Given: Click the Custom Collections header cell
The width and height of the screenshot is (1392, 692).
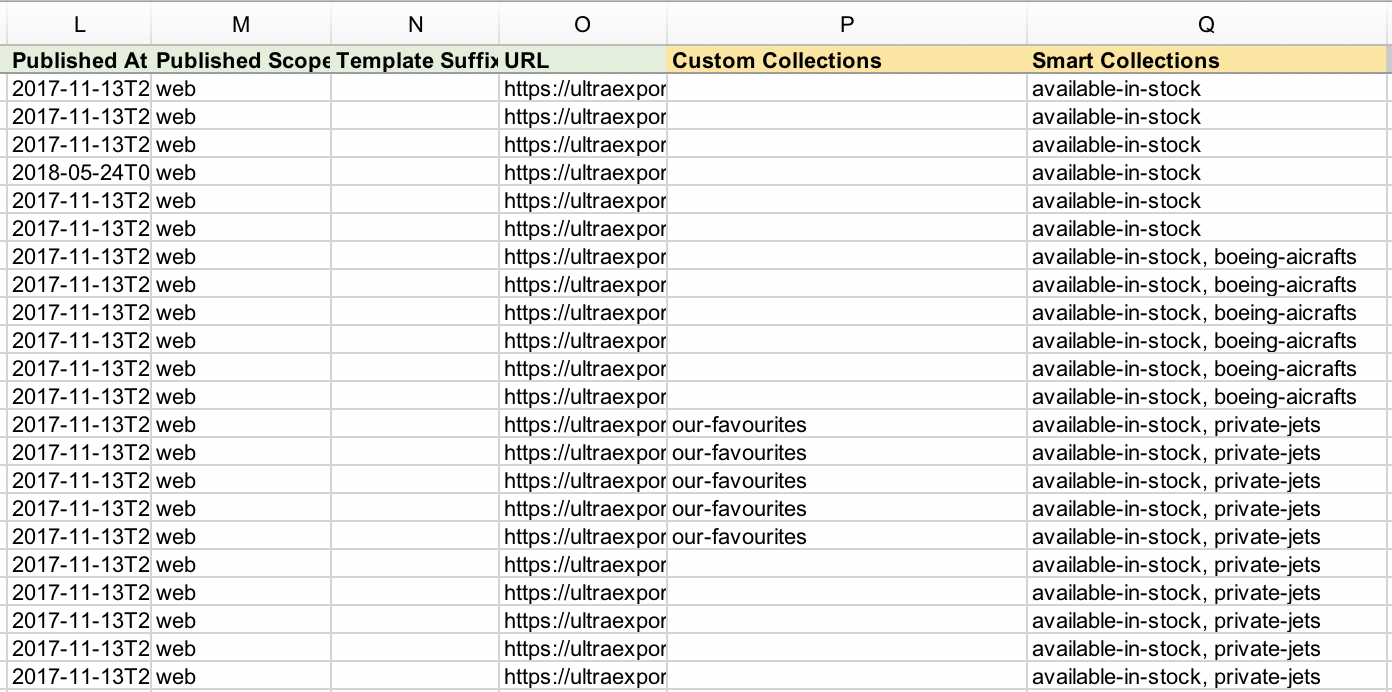Looking at the screenshot, I should coord(847,60).
